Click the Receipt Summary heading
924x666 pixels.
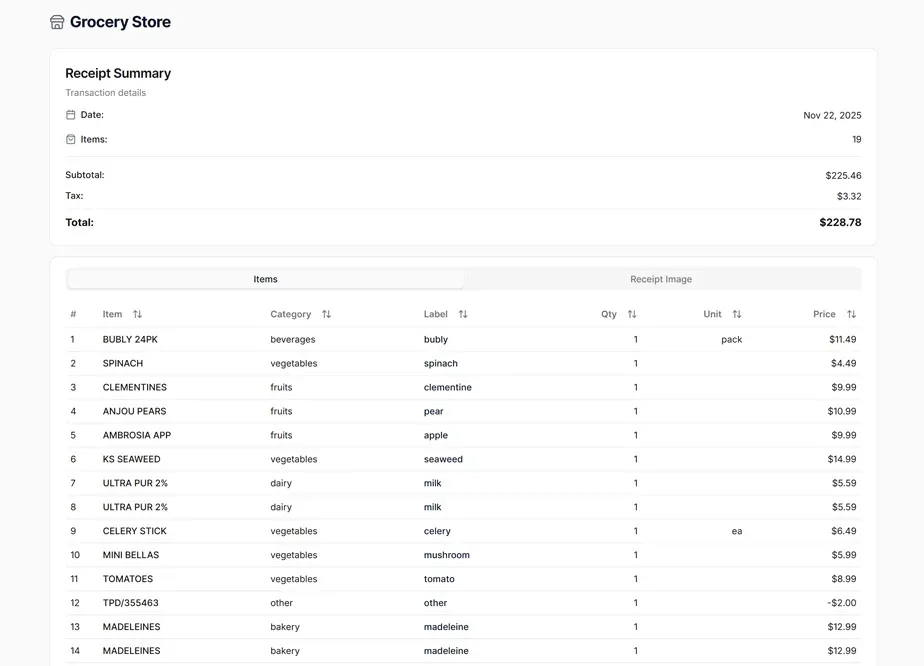point(118,73)
